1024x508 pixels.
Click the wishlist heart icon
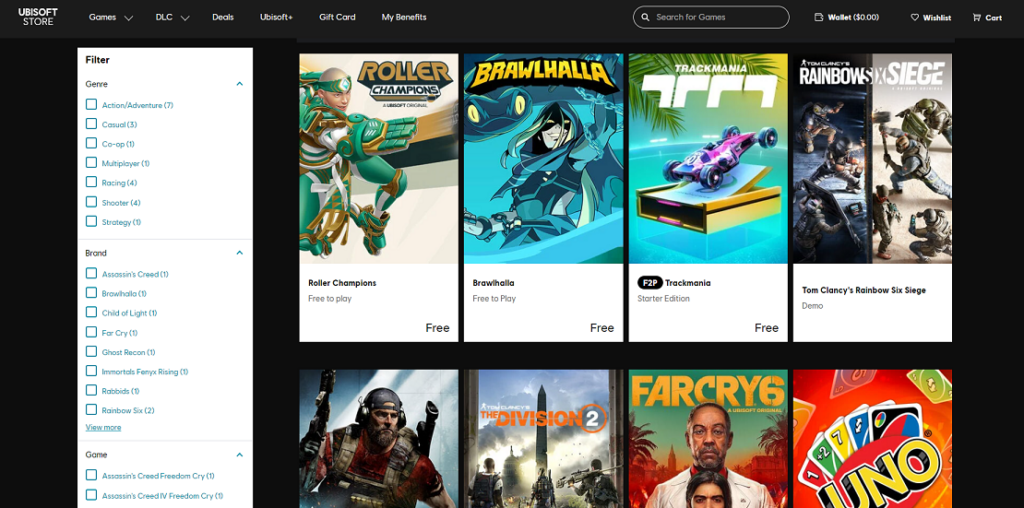tap(914, 18)
